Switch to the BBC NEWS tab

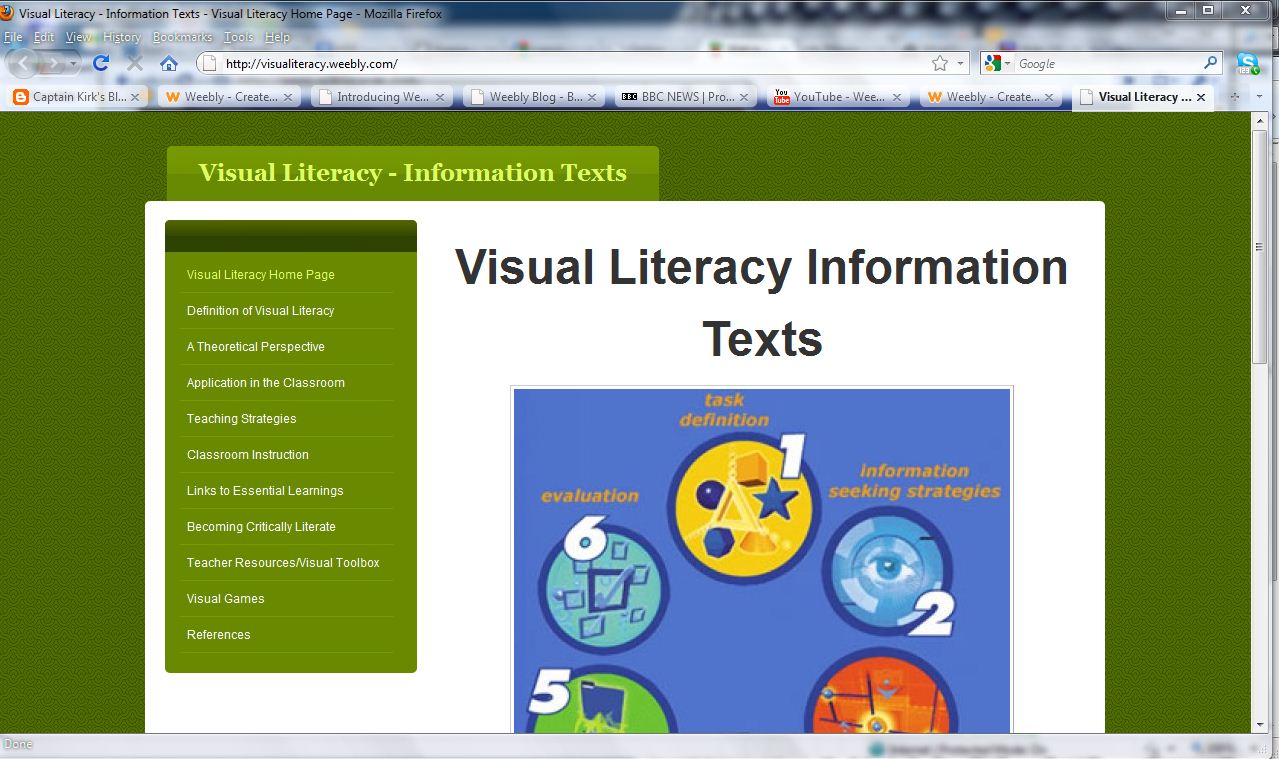[685, 97]
